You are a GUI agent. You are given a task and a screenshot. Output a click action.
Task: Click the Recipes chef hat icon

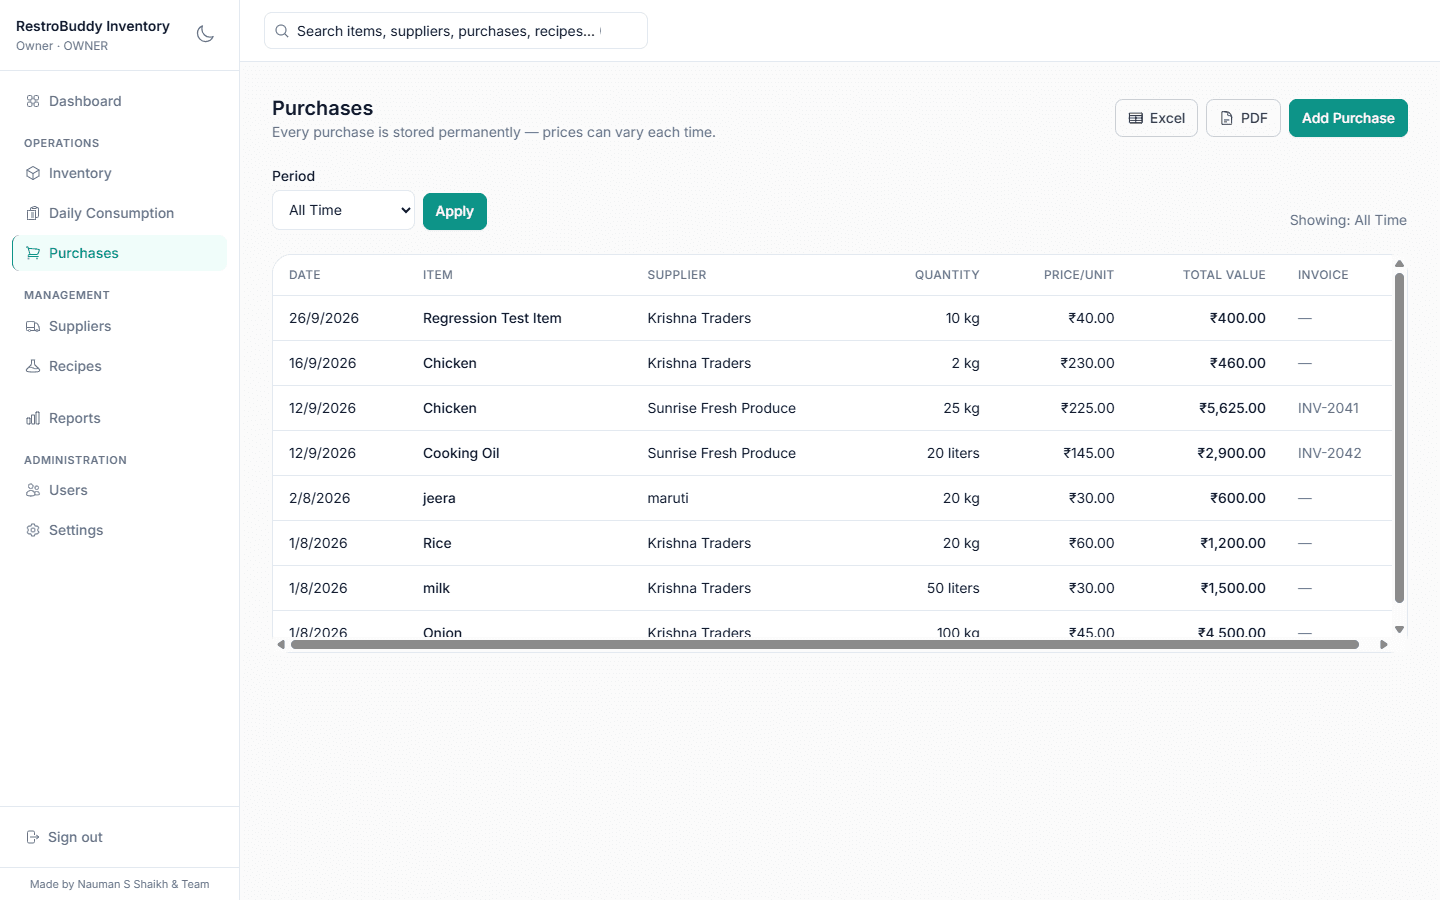coord(33,366)
